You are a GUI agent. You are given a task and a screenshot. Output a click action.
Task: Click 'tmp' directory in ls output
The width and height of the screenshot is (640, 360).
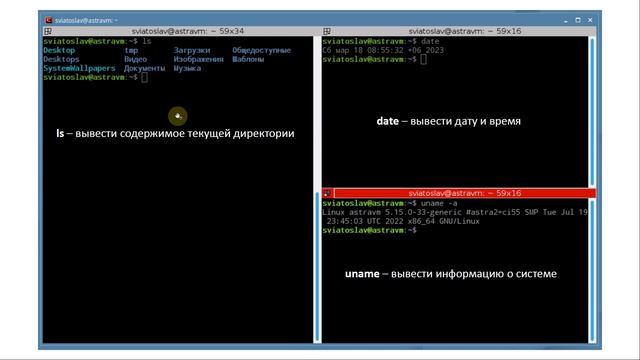click(x=131, y=51)
